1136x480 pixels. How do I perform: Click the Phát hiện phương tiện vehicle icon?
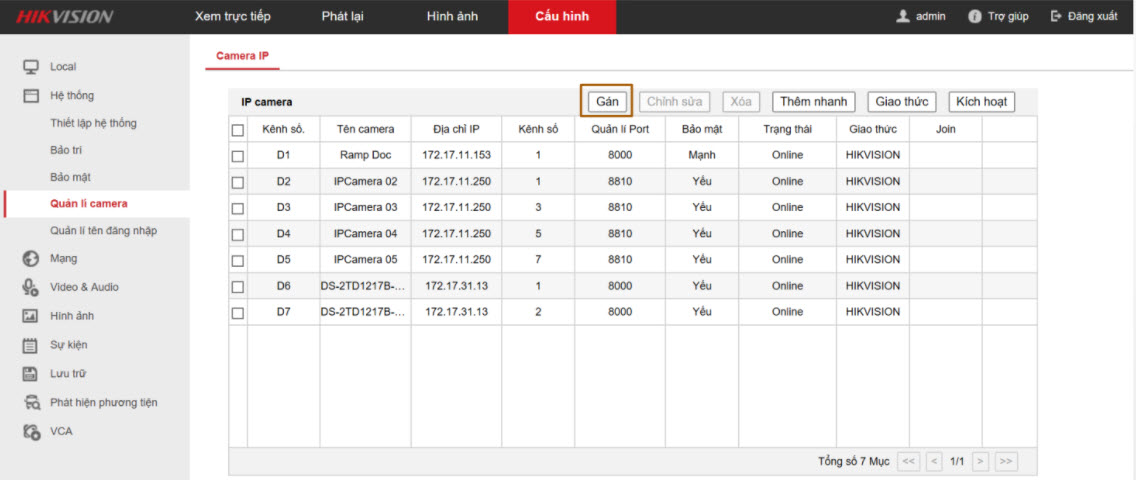[31, 402]
